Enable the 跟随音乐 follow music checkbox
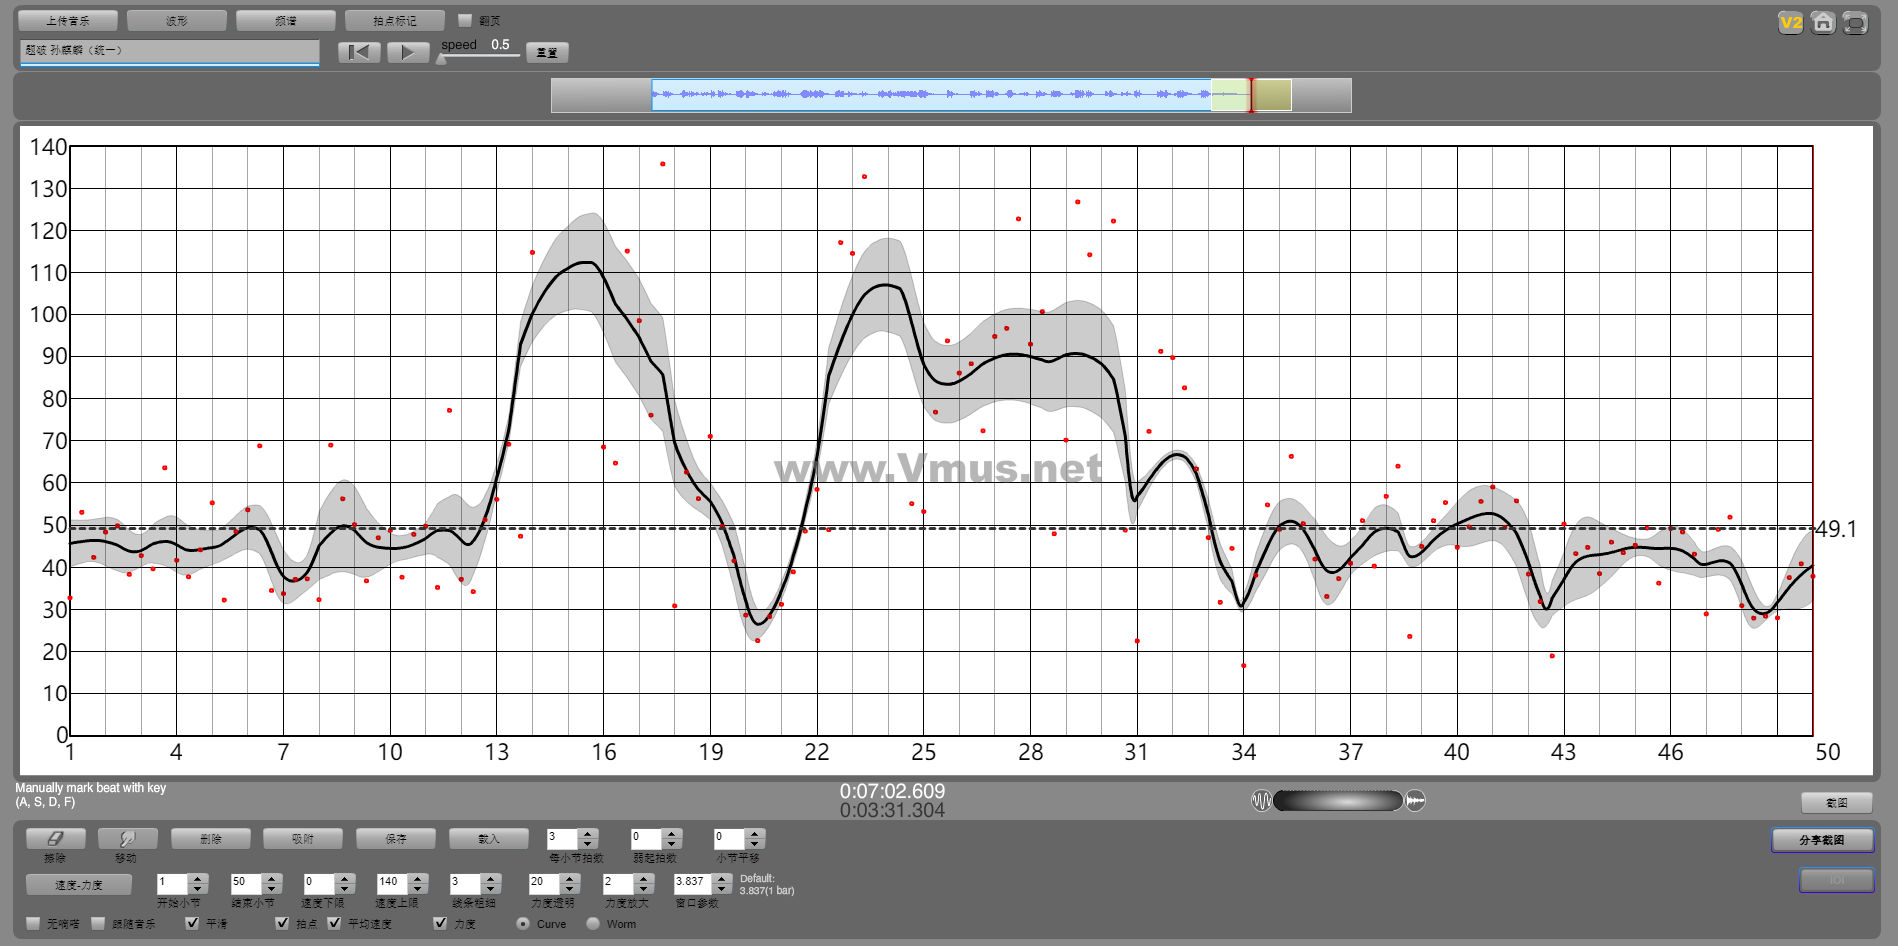 click(x=98, y=923)
